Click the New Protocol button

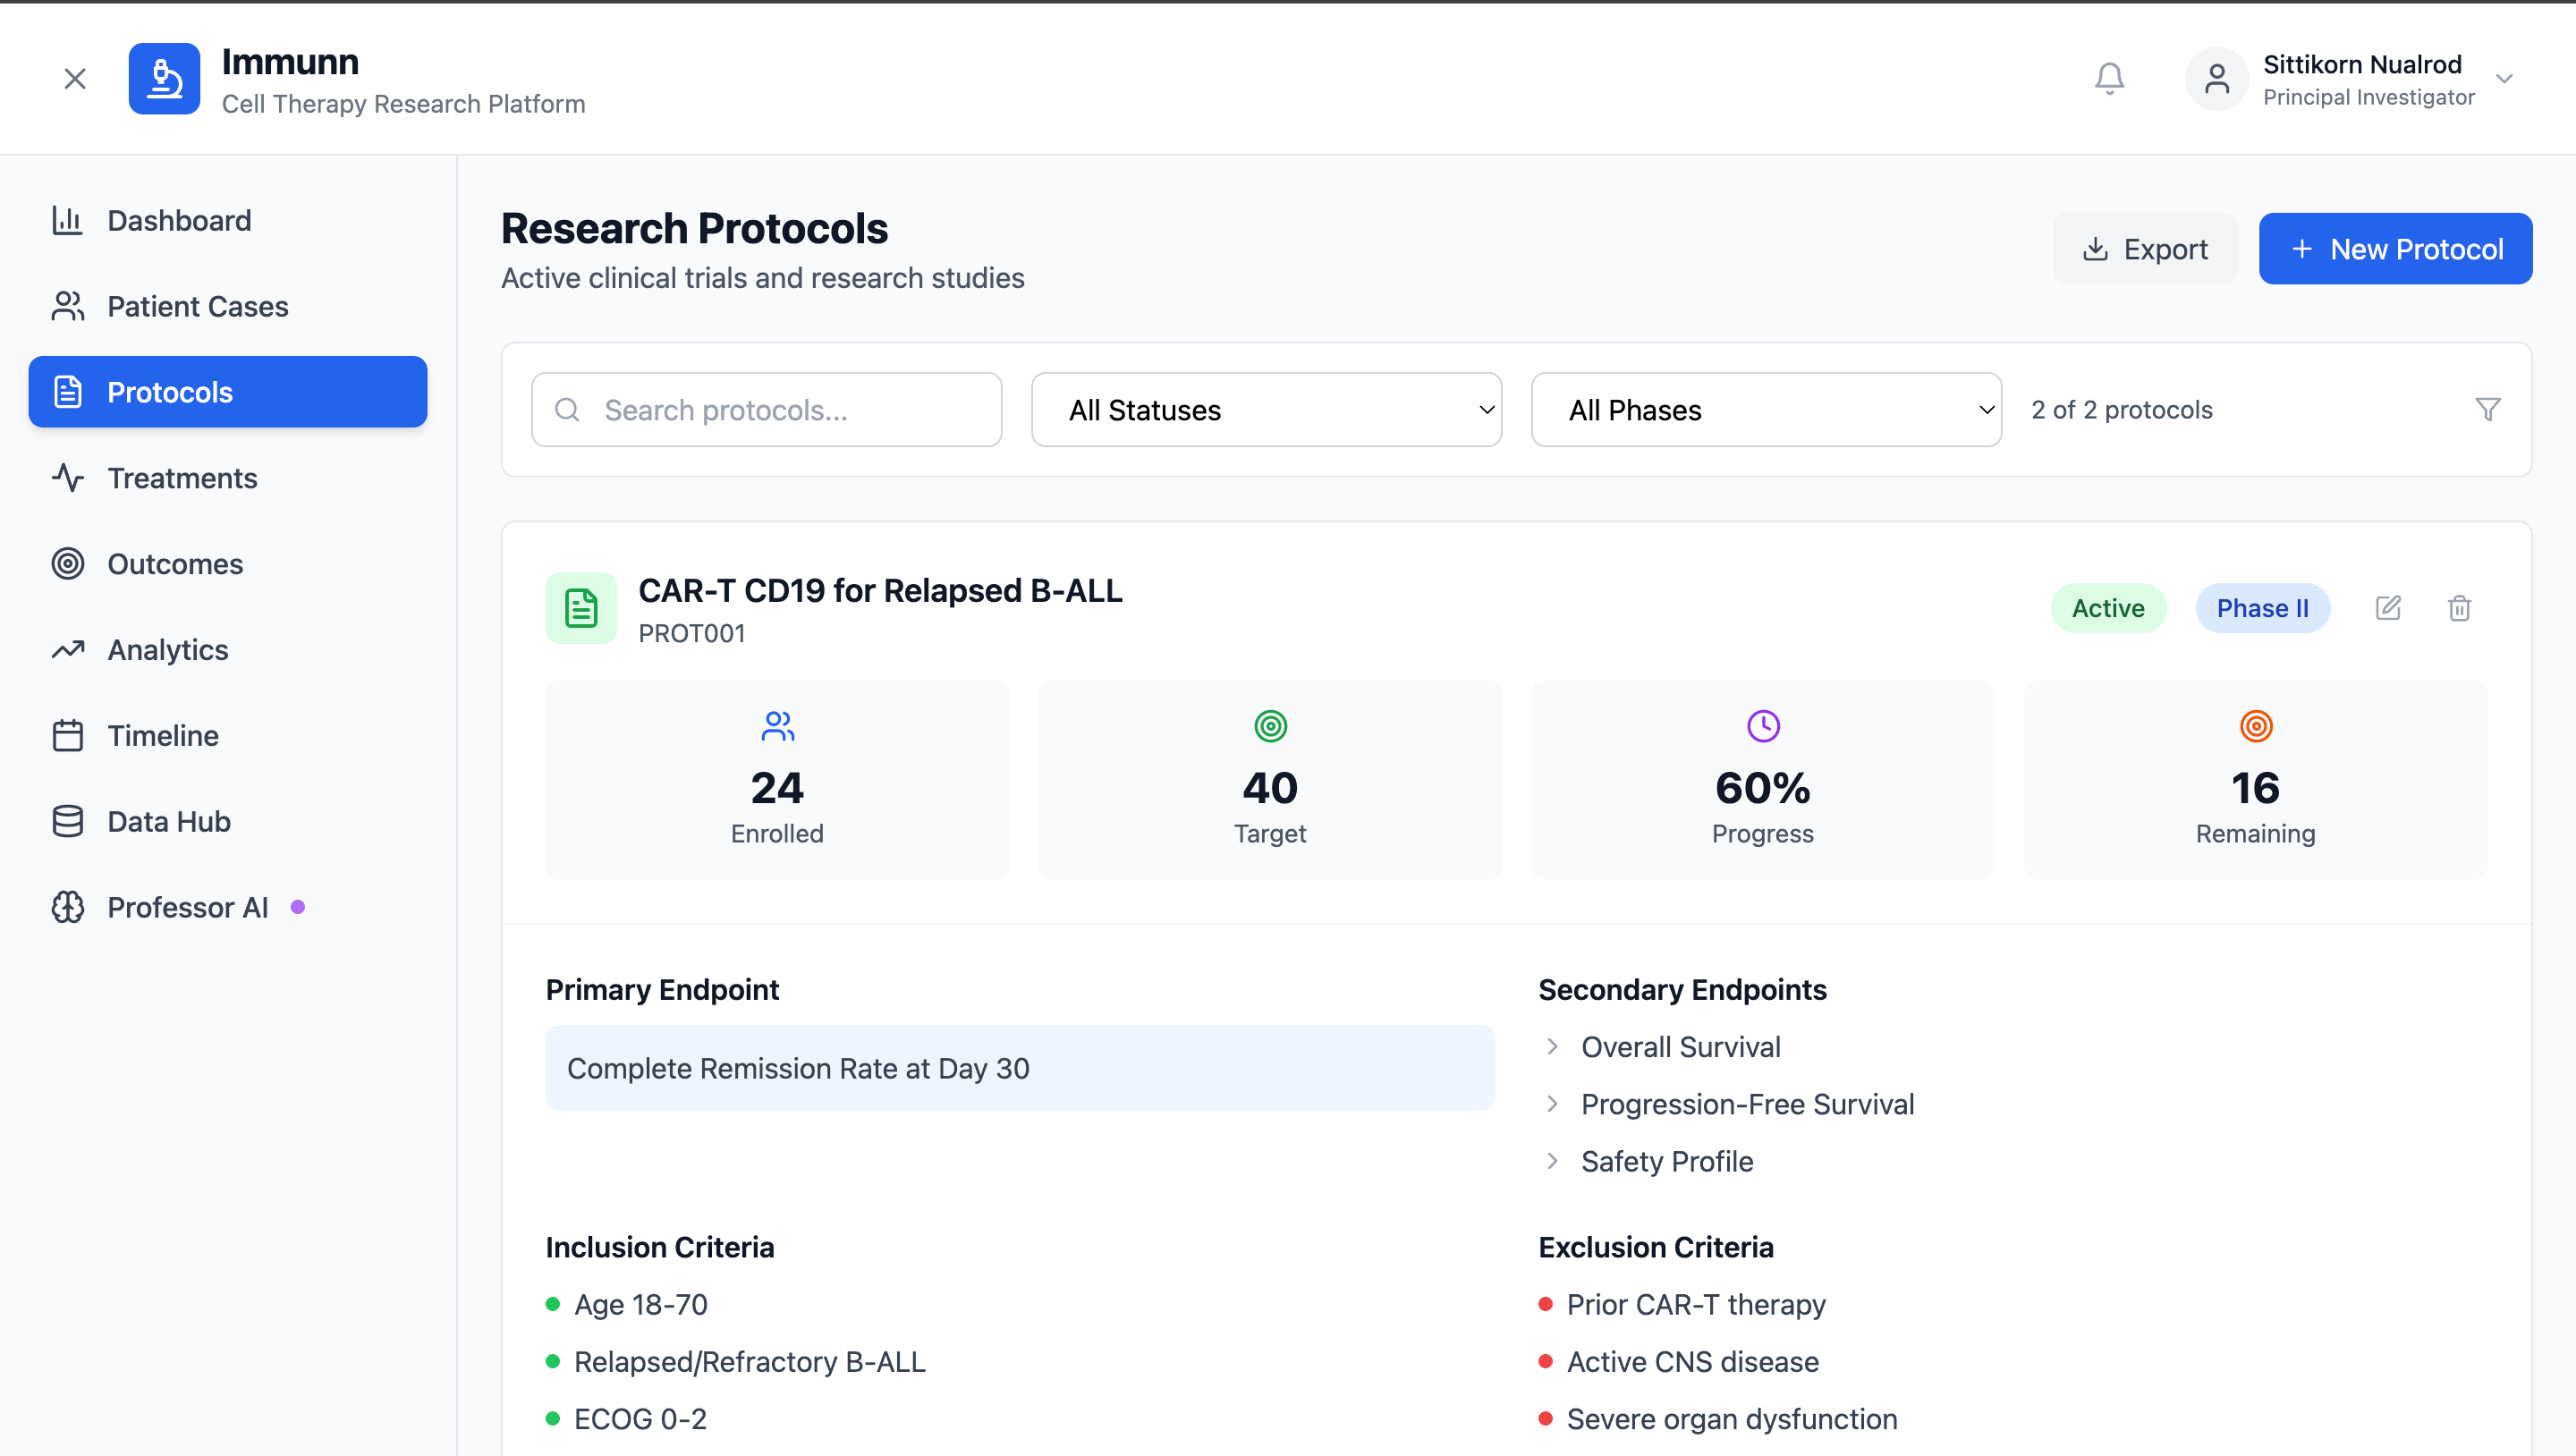coord(2395,249)
